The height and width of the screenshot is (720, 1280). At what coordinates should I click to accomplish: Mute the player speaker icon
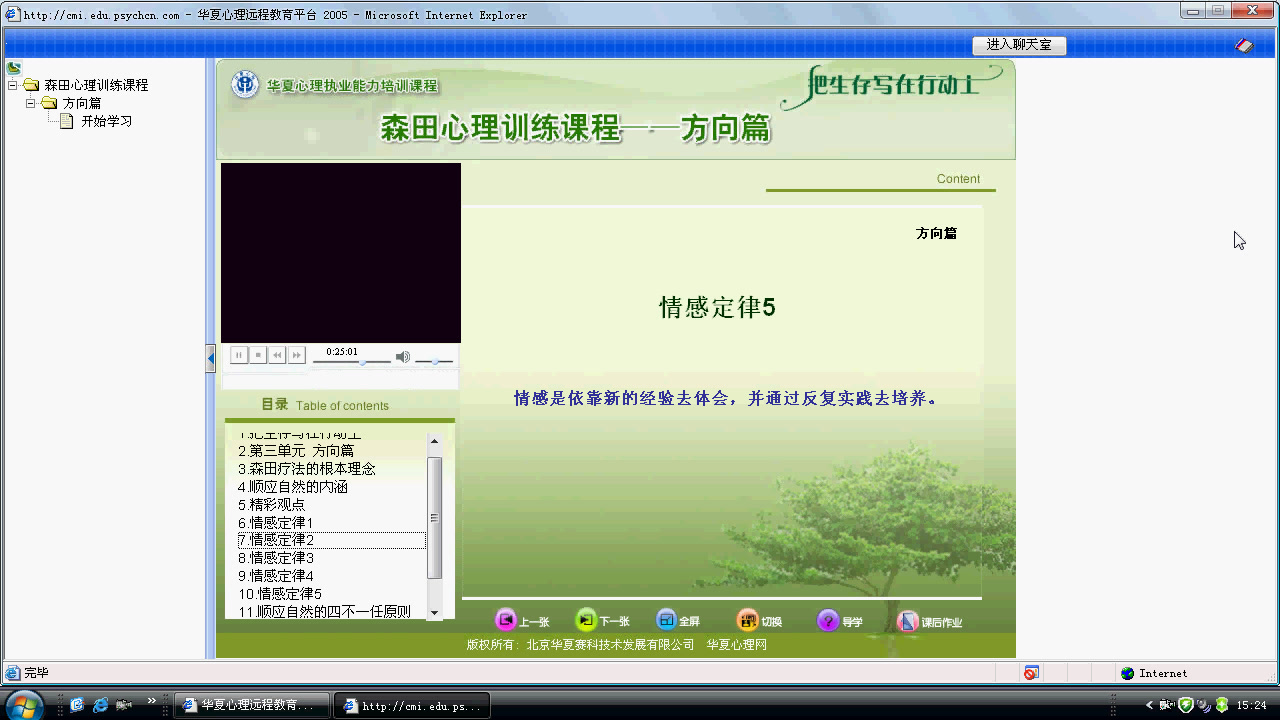point(403,356)
